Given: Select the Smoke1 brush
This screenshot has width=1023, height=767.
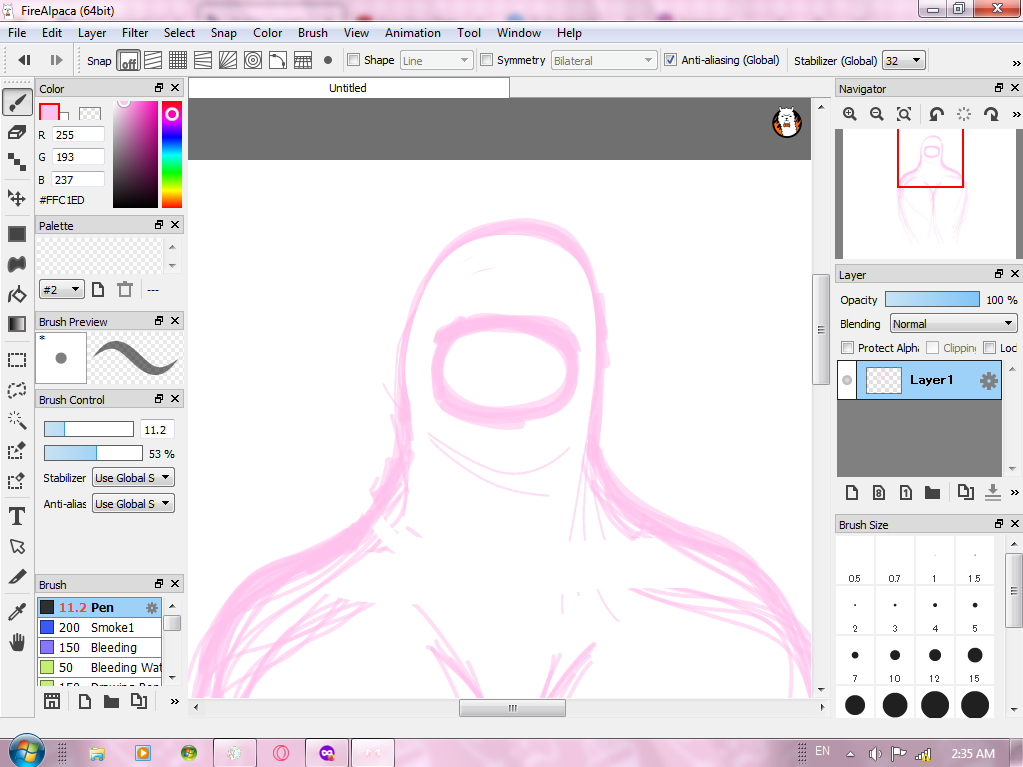Looking at the screenshot, I should [100, 627].
